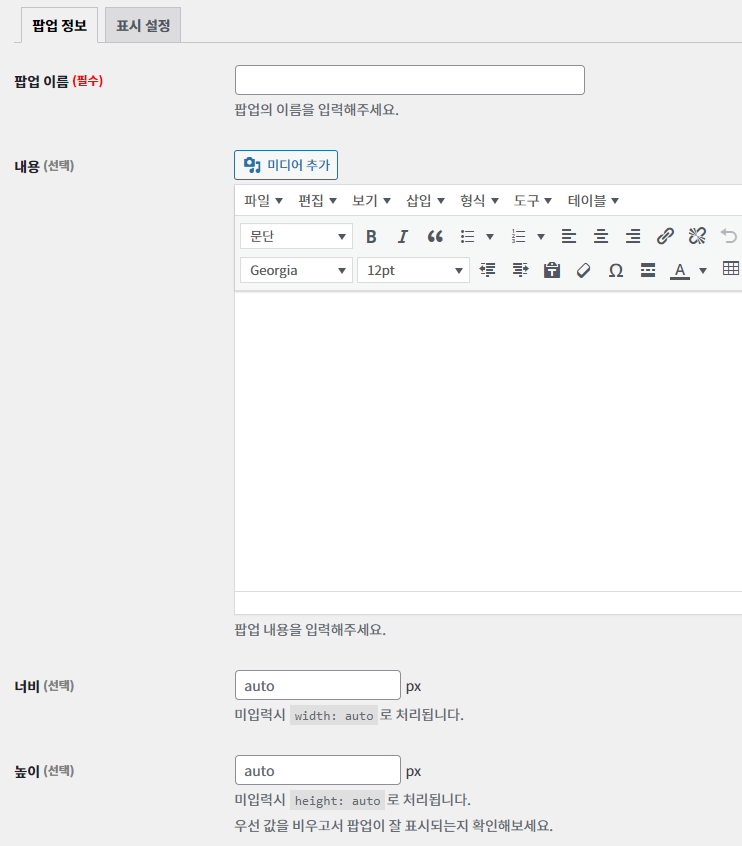Center align the text
Viewport: 742px width, 846px height.
(601, 236)
